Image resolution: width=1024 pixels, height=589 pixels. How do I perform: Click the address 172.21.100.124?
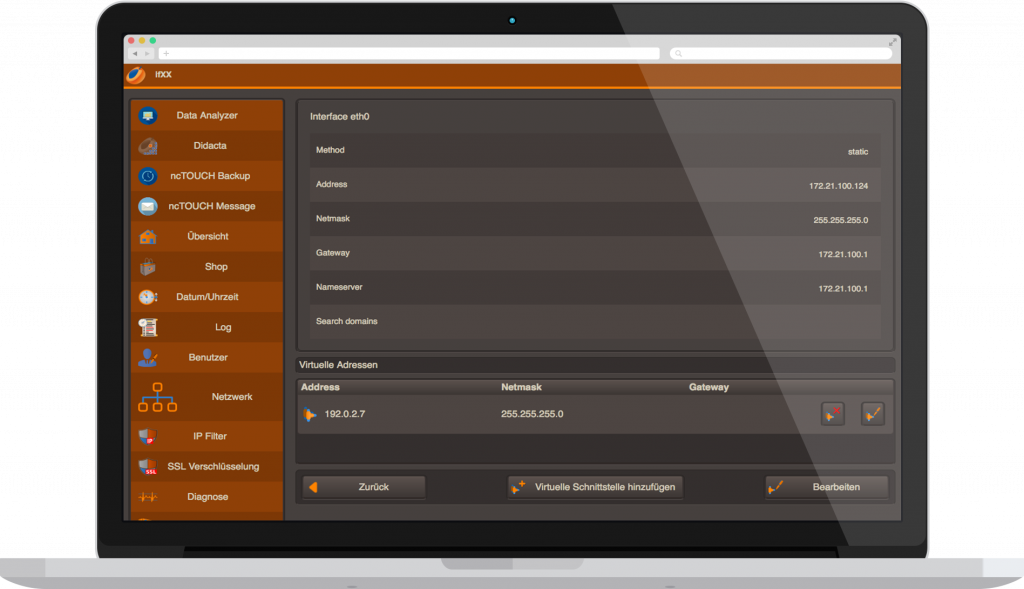click(839, 186)
